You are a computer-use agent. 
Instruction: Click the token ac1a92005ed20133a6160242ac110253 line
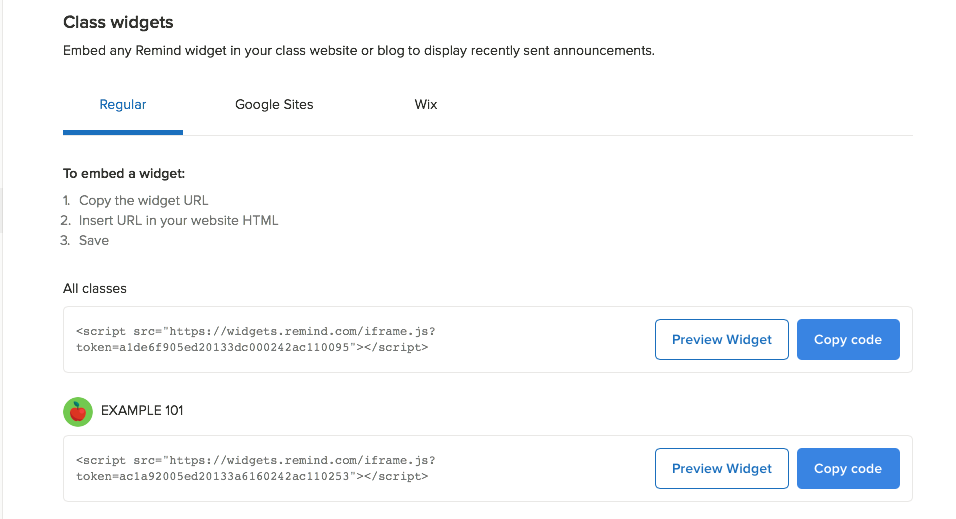pos(252,476)
